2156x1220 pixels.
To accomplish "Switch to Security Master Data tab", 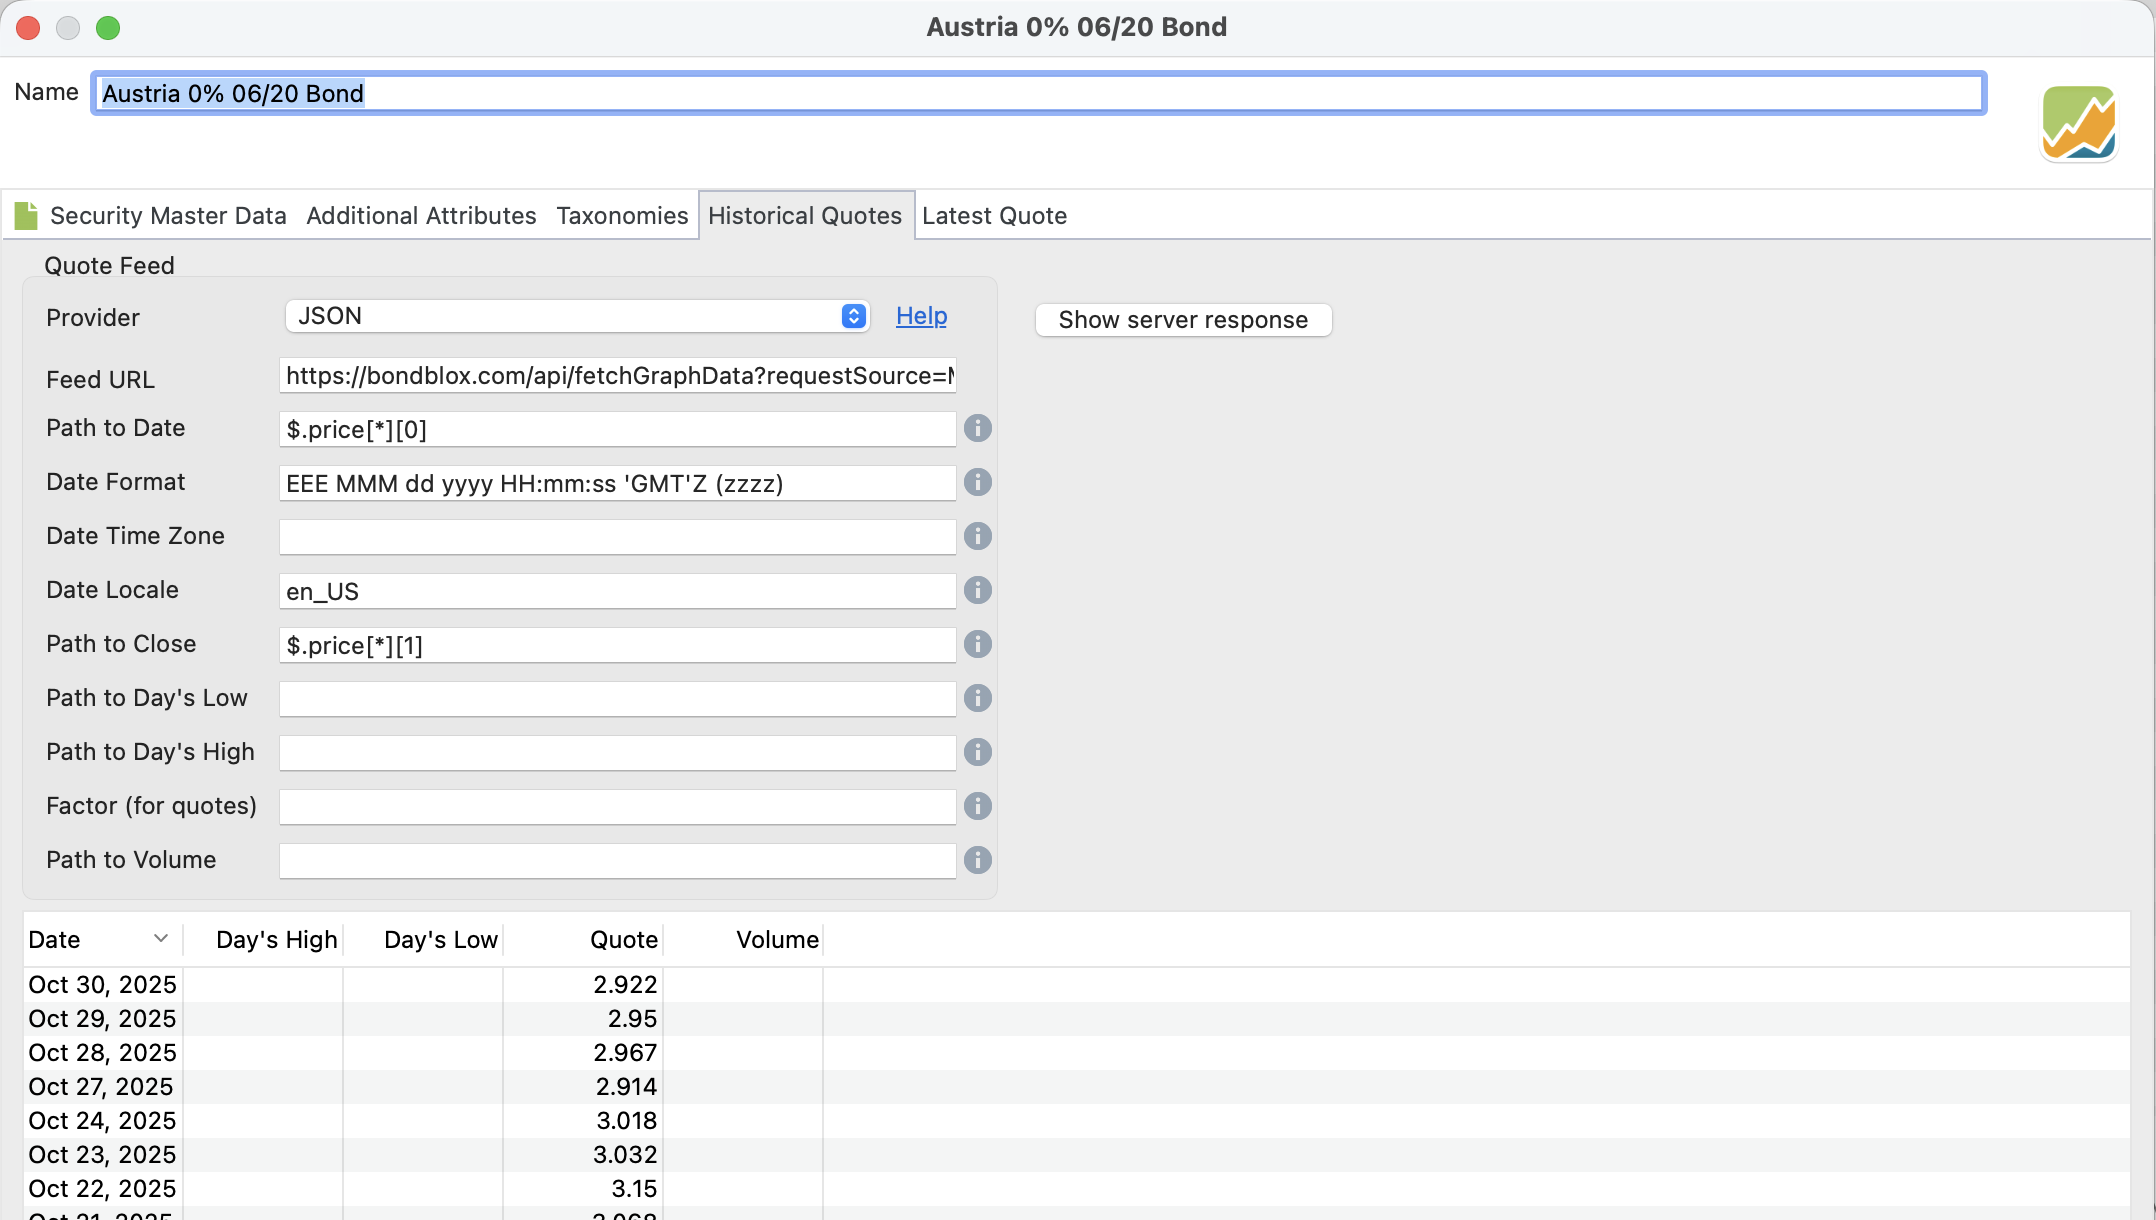I will pos(167,216).
